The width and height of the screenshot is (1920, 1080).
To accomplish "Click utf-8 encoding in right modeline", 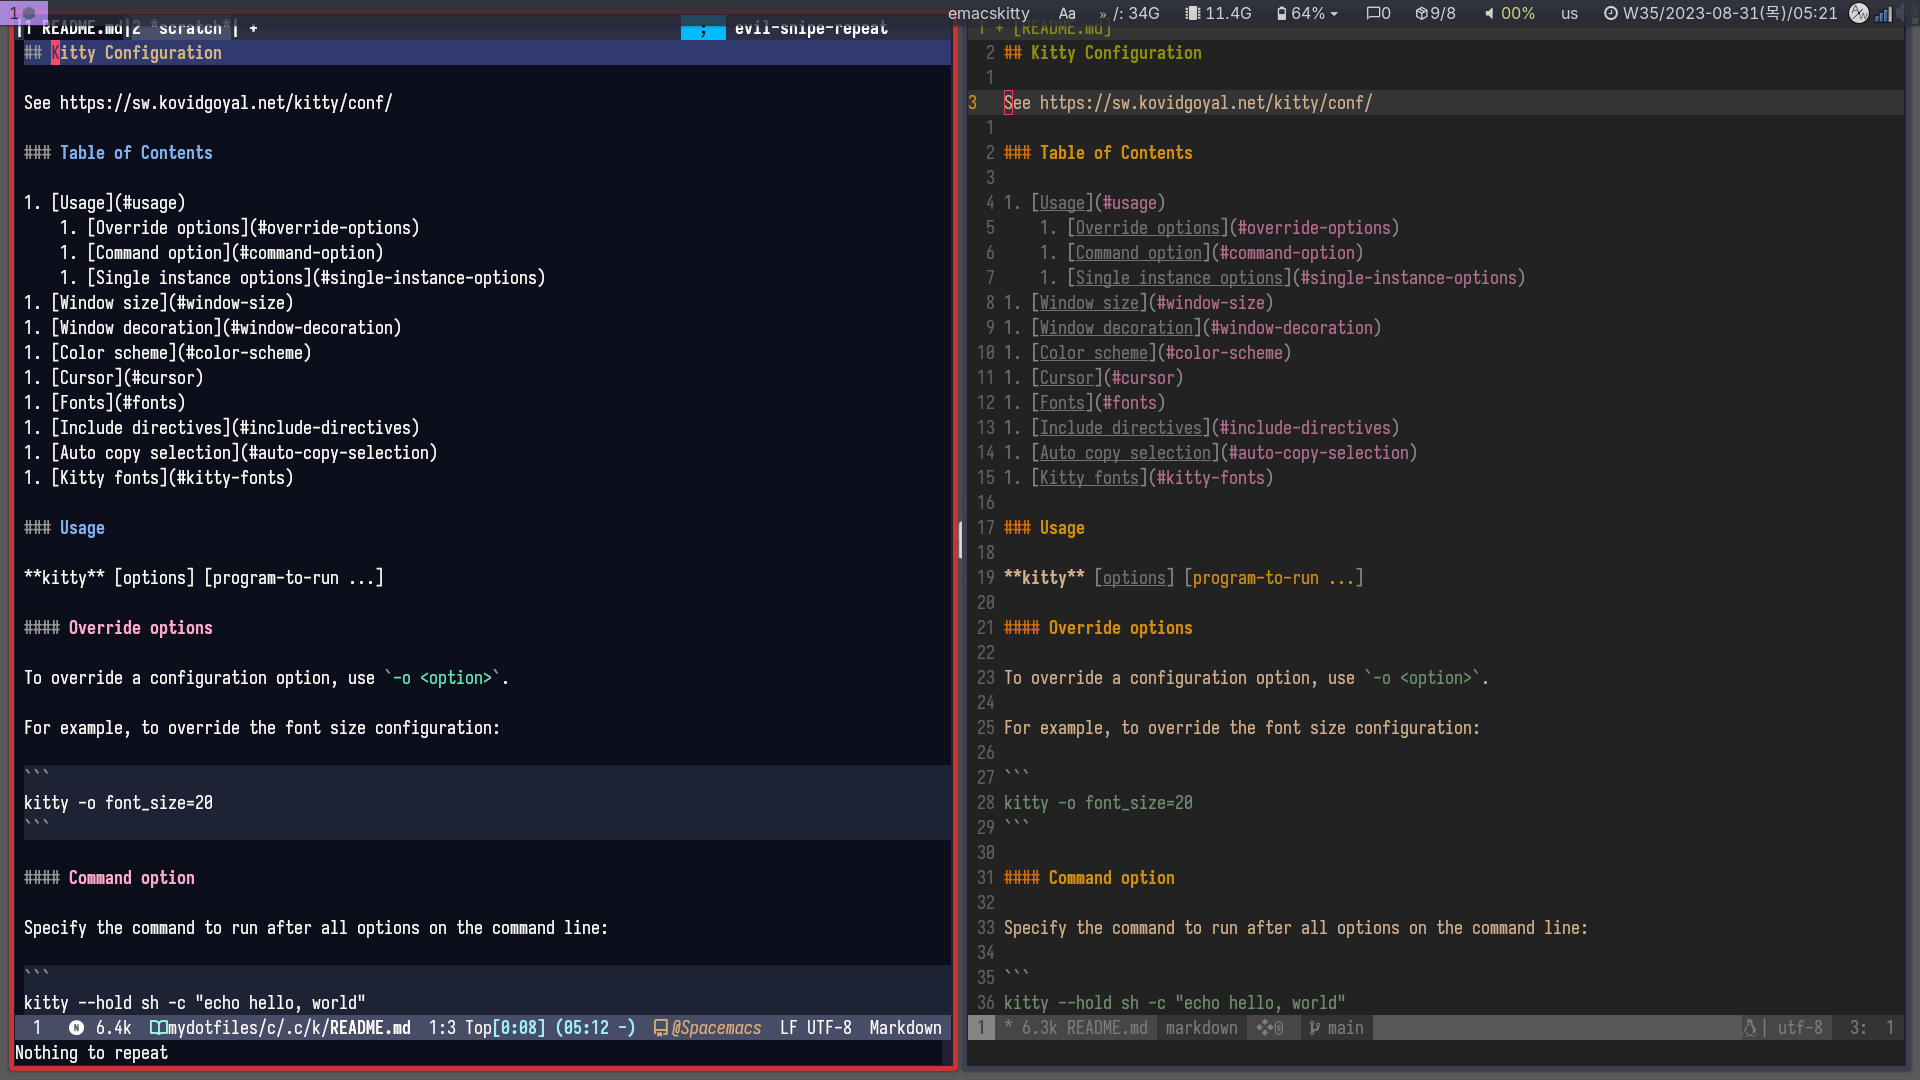I will [1799, 1028].
